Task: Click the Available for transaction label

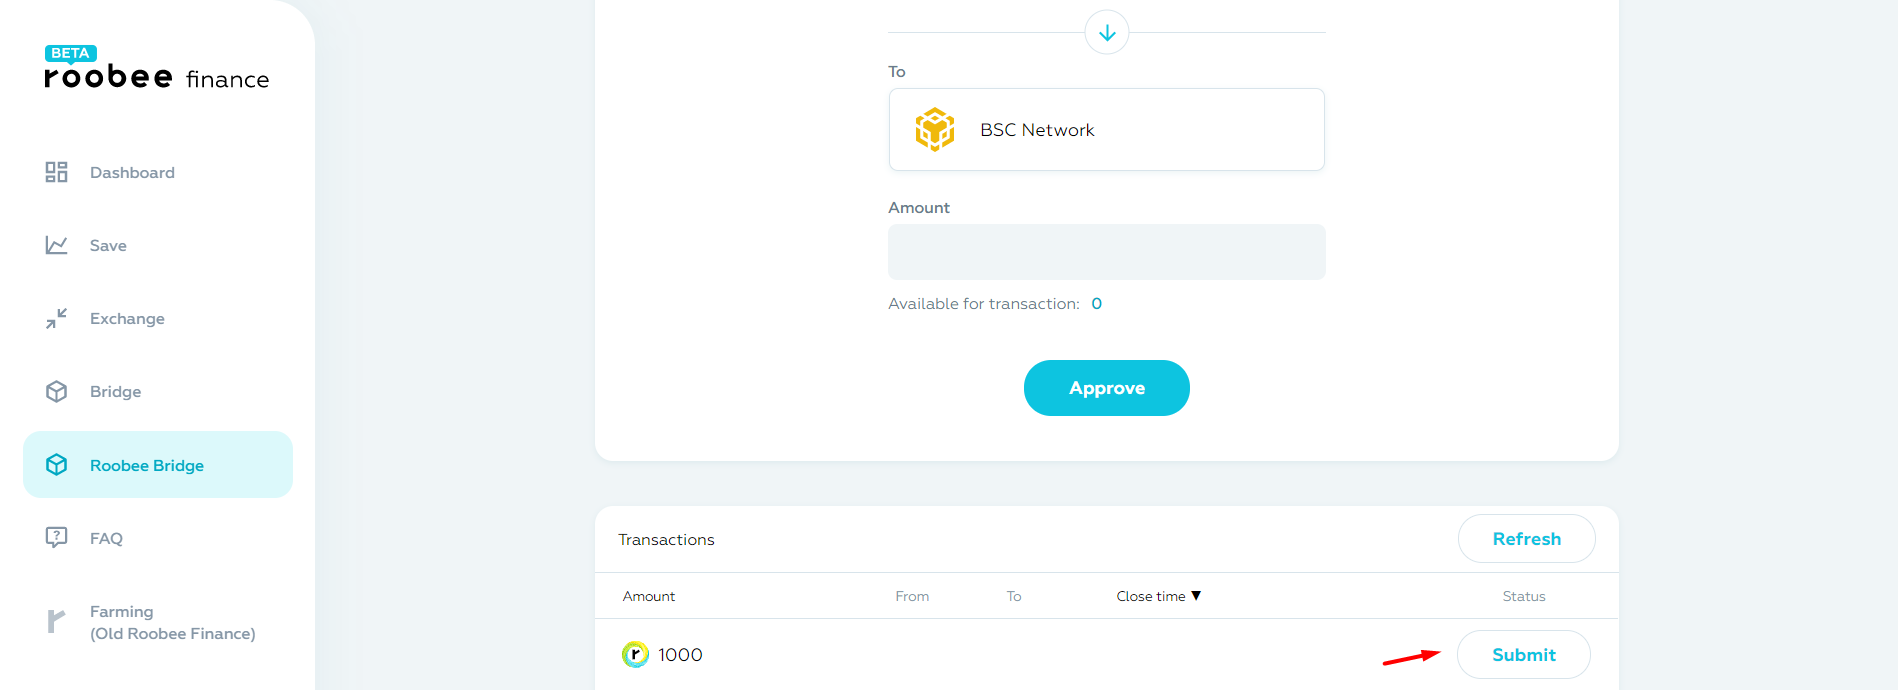Action: 984,304
